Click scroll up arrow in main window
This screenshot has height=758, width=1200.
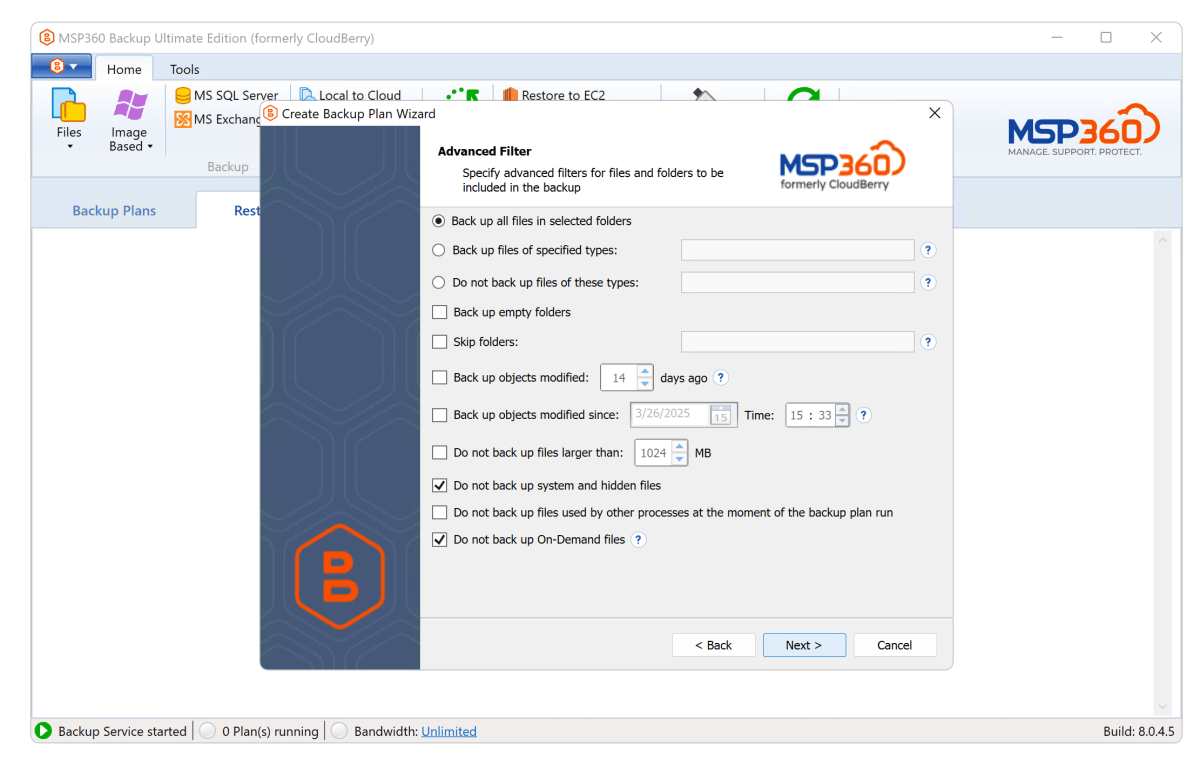pyautogui.click(x=1162, y=240)
